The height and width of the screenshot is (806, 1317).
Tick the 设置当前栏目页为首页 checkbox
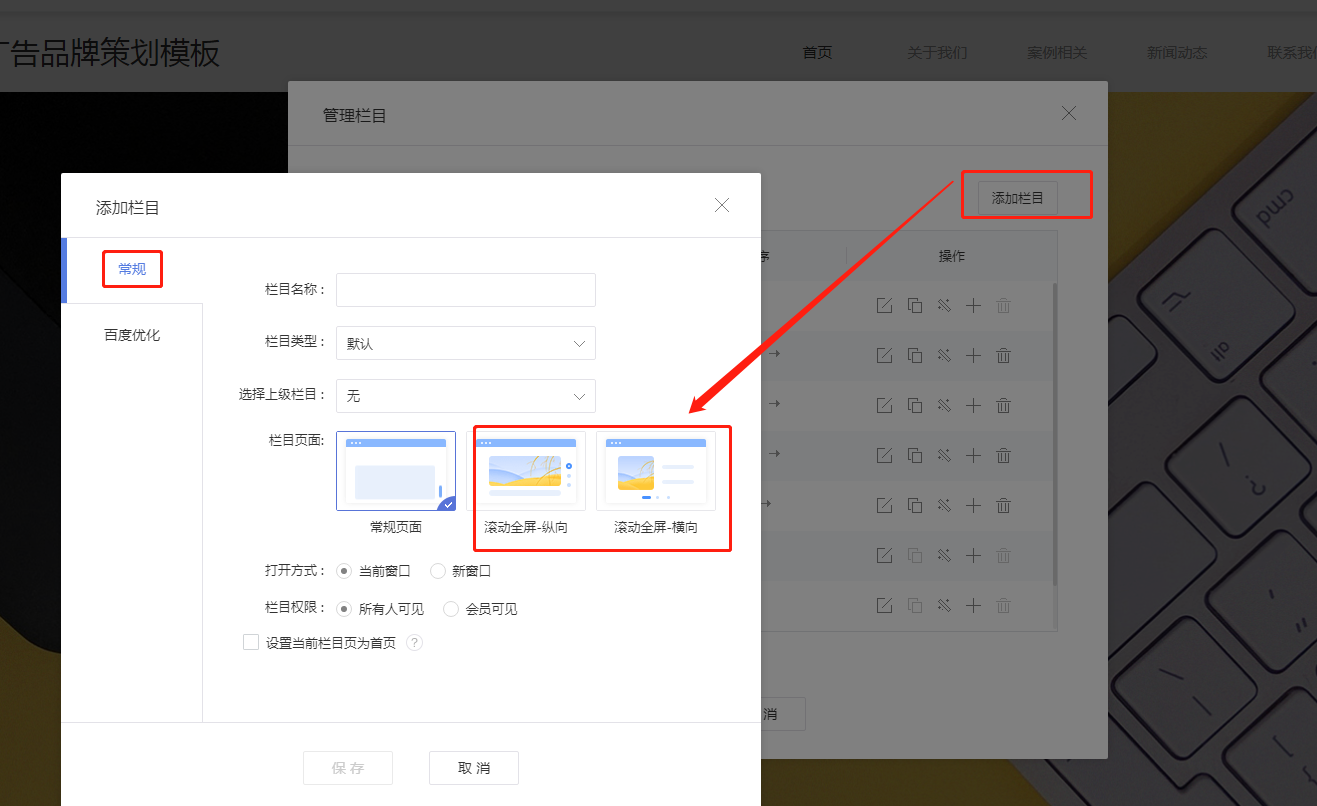point(251,642)
